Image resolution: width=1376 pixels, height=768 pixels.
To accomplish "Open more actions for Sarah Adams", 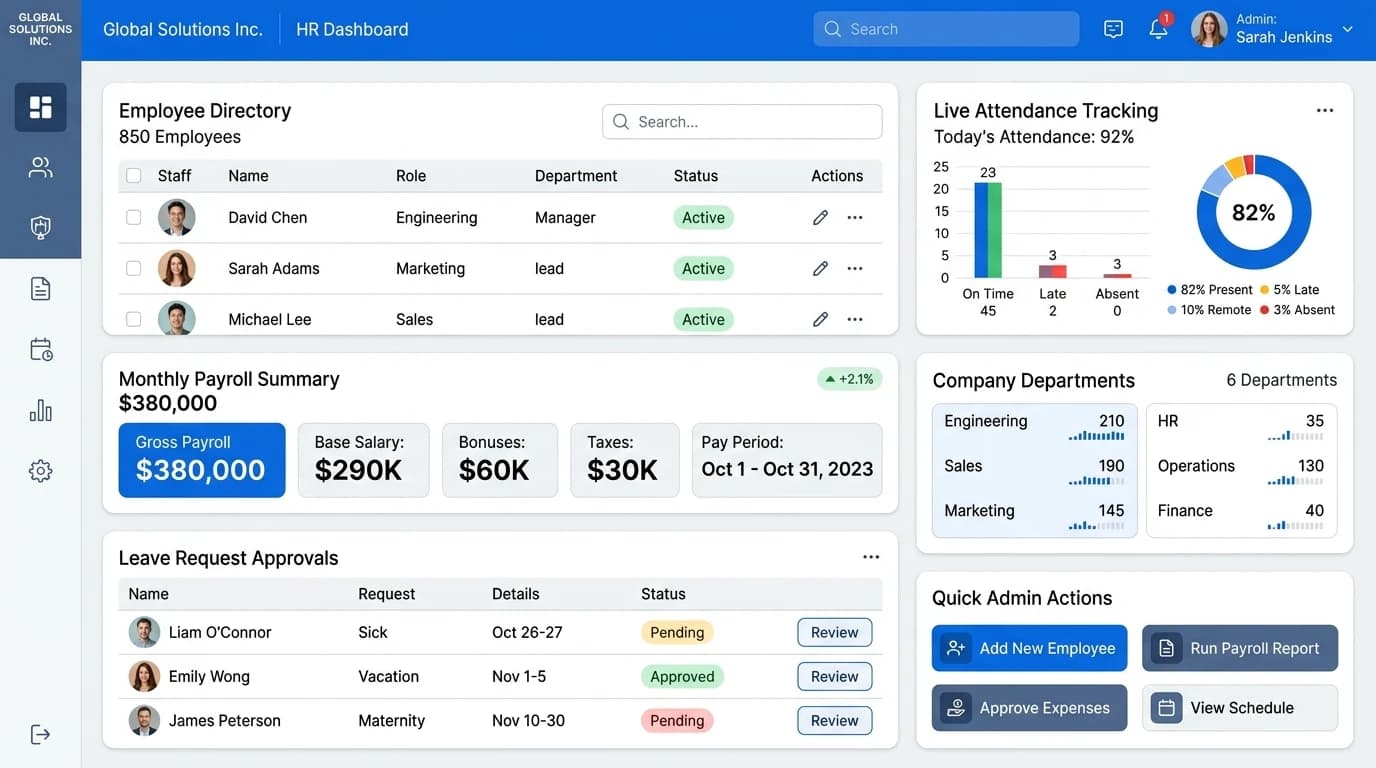I will (855, 269).
